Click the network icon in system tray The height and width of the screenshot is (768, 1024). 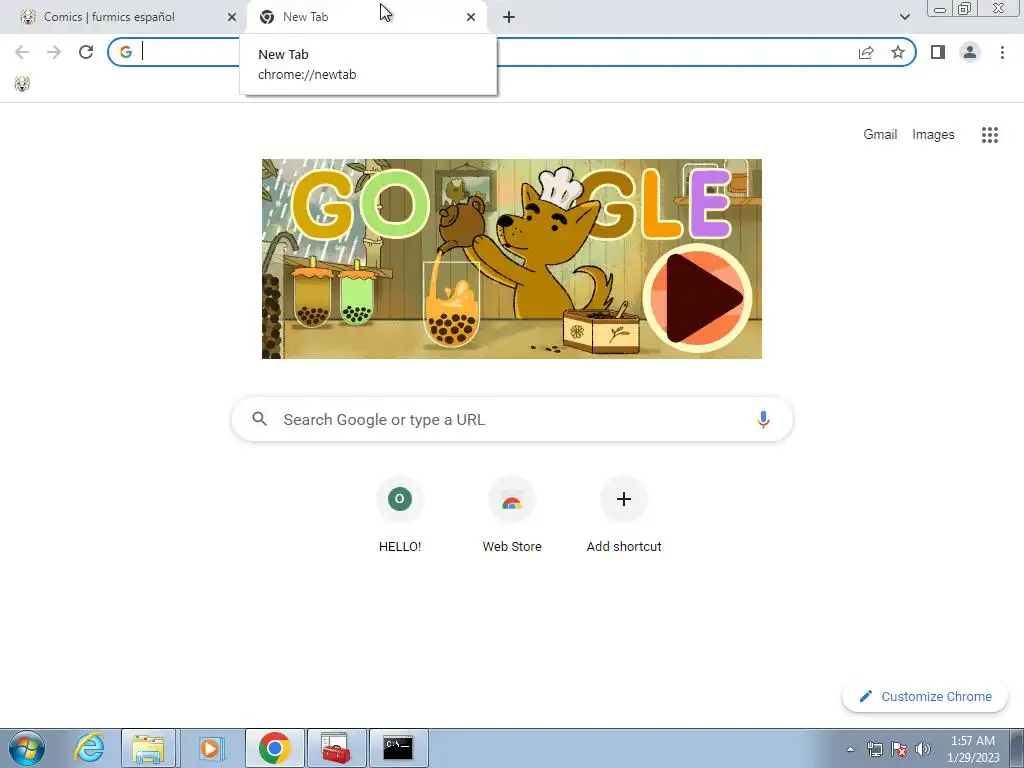pos(874,749)
